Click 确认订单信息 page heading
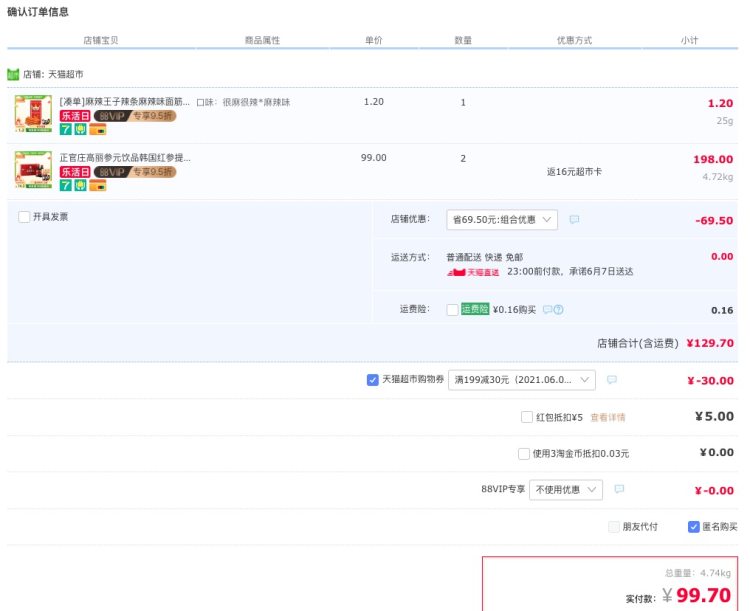Screen dimensions: 750x611 (x=38, y=12)
